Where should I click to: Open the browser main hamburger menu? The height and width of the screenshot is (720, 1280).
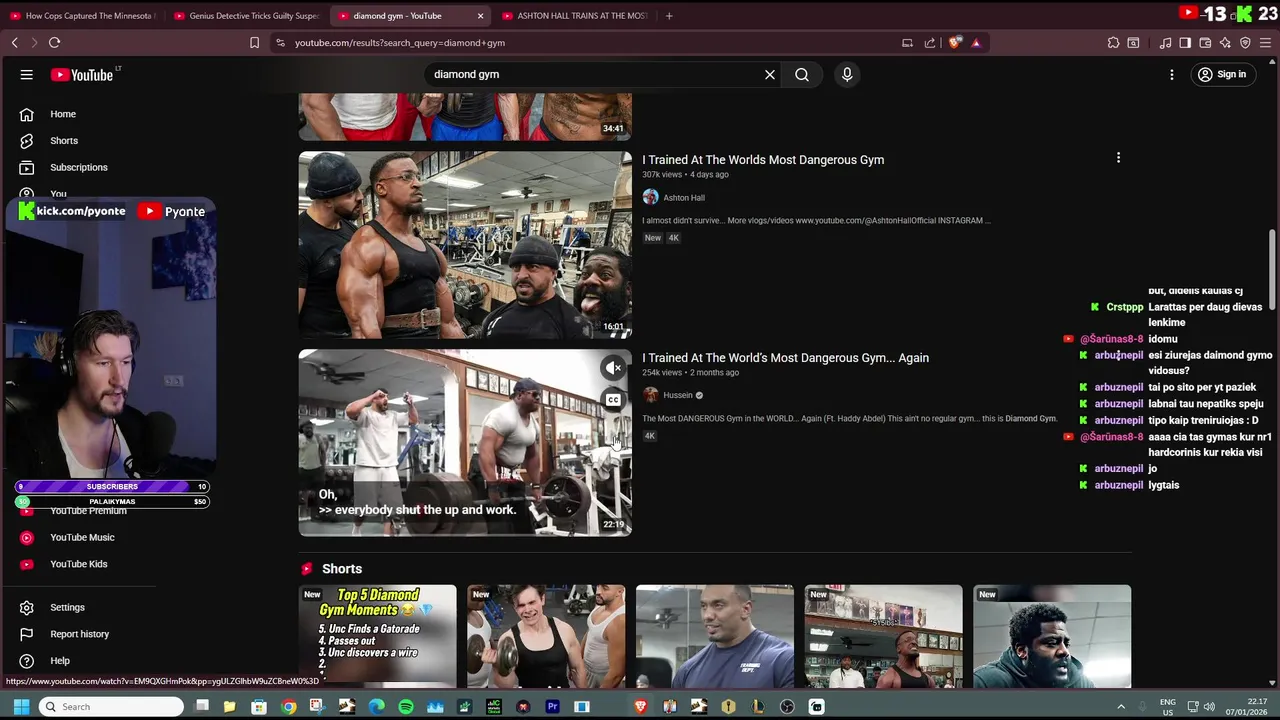click(x=1265, y=43)
